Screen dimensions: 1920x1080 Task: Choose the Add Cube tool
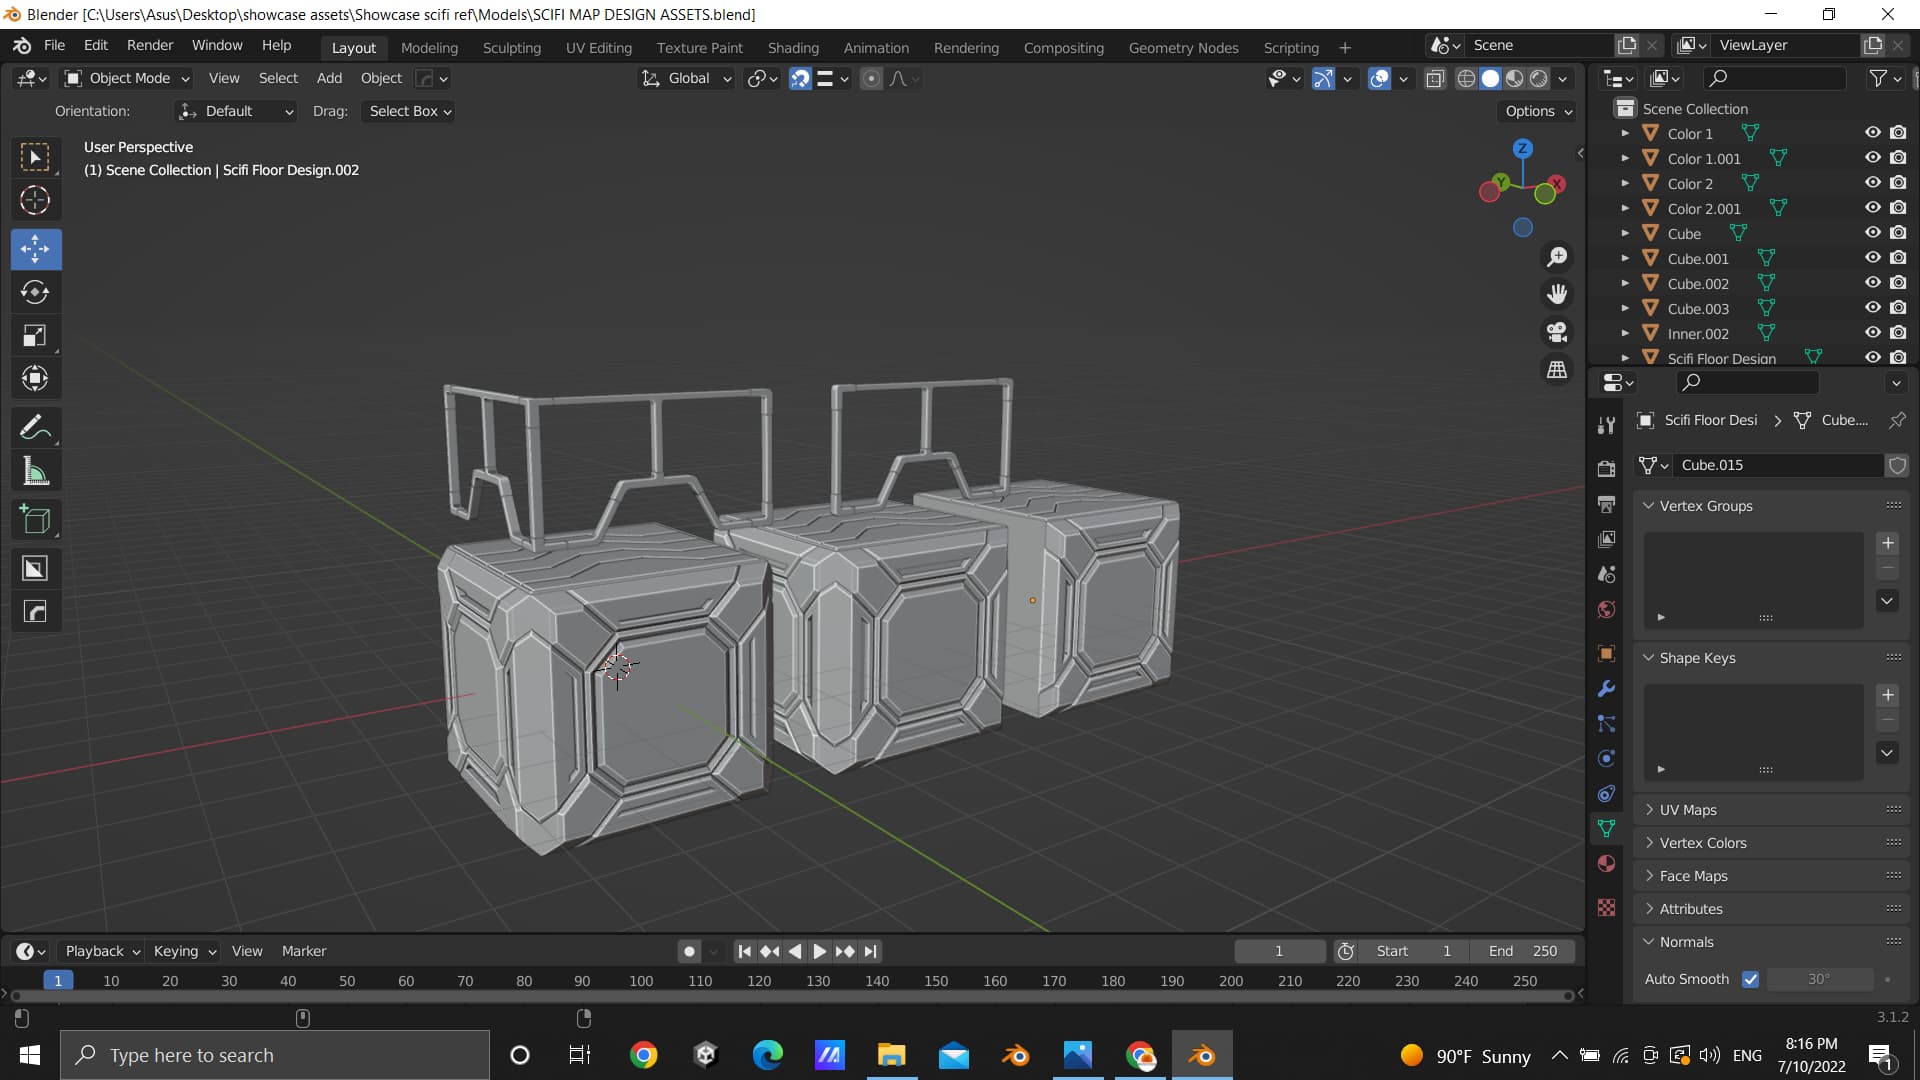point(35,519)
